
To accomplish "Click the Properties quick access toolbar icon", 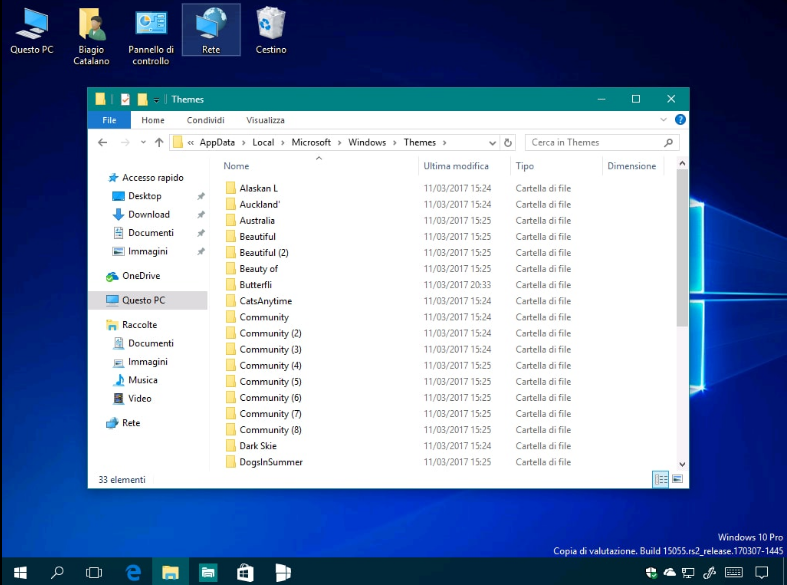I will coord(125,99).
